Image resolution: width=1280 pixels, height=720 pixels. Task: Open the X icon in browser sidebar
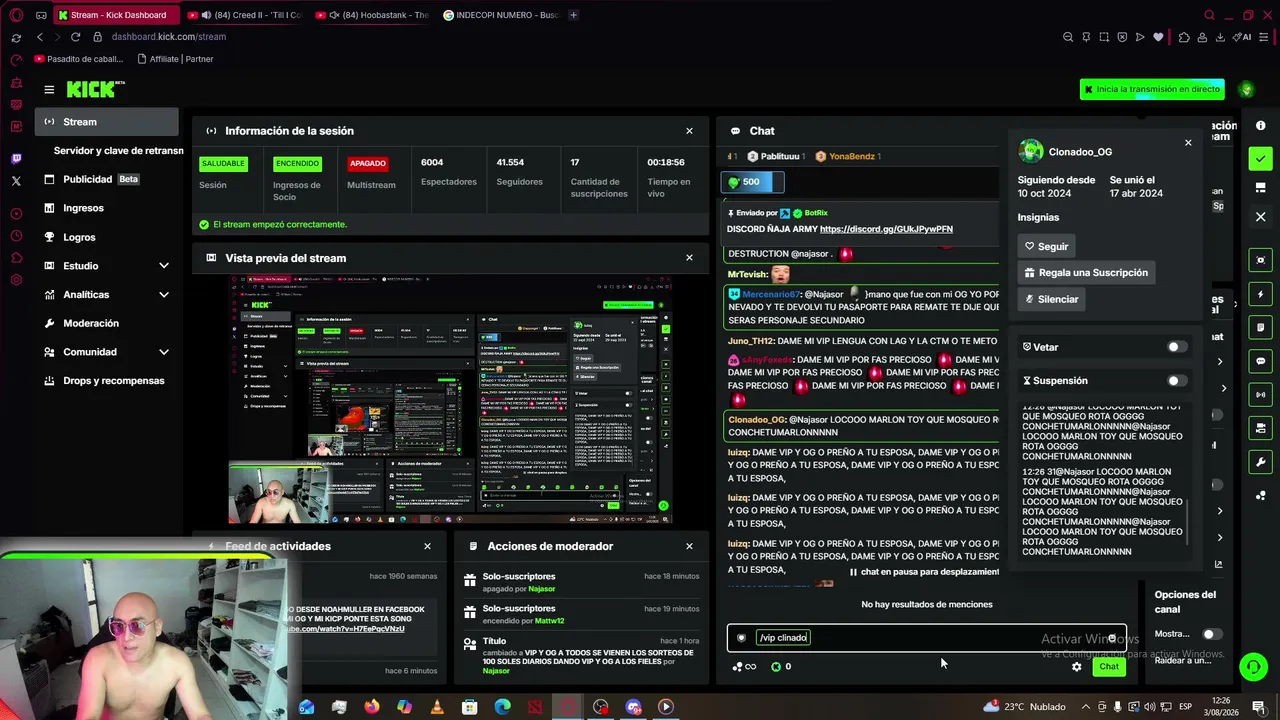tap(16, 181)
